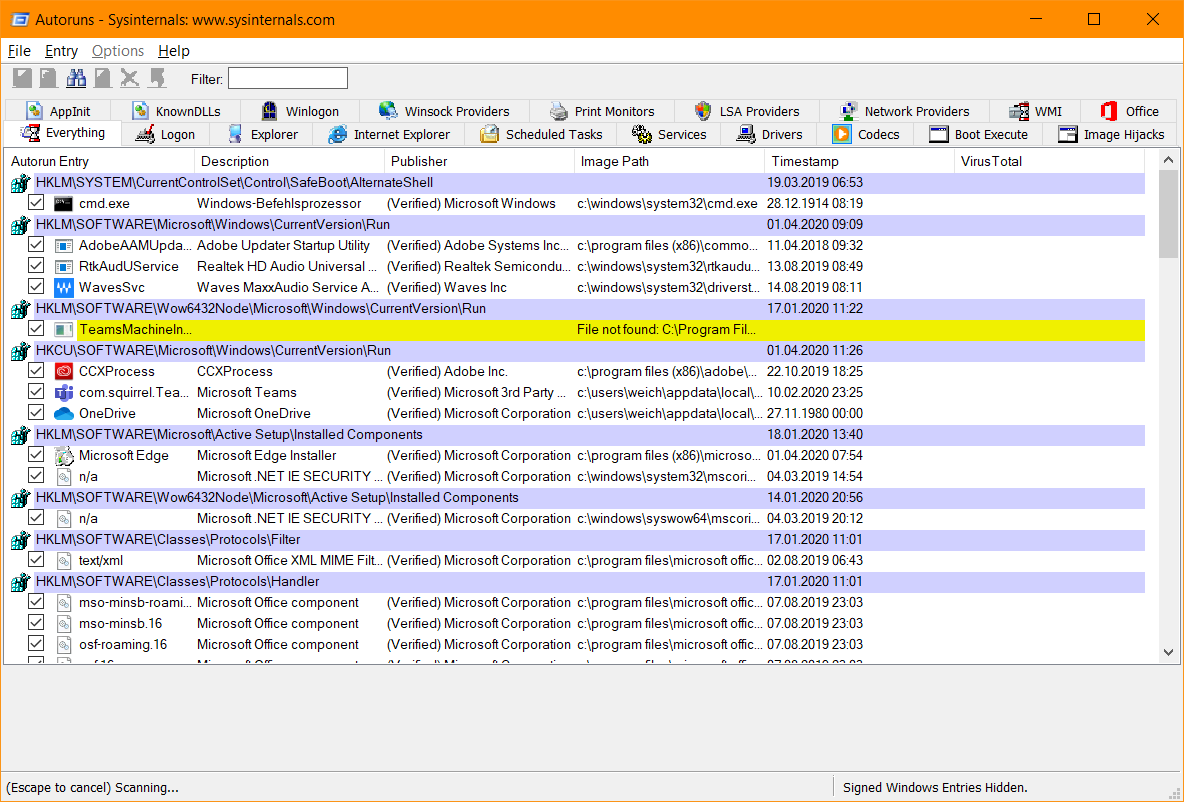Click the Print Monitors printer icon
Screen dimensions: 1184x802
coord(558,111)
